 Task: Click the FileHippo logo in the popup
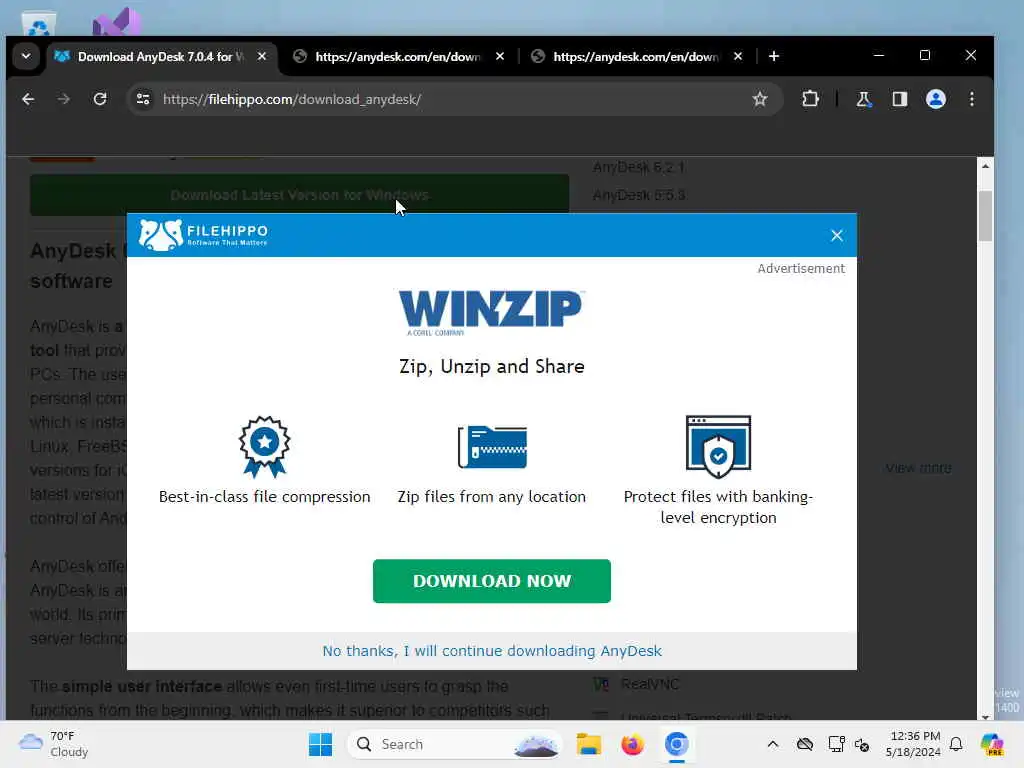pyautogui.click(x=203, y=235)
